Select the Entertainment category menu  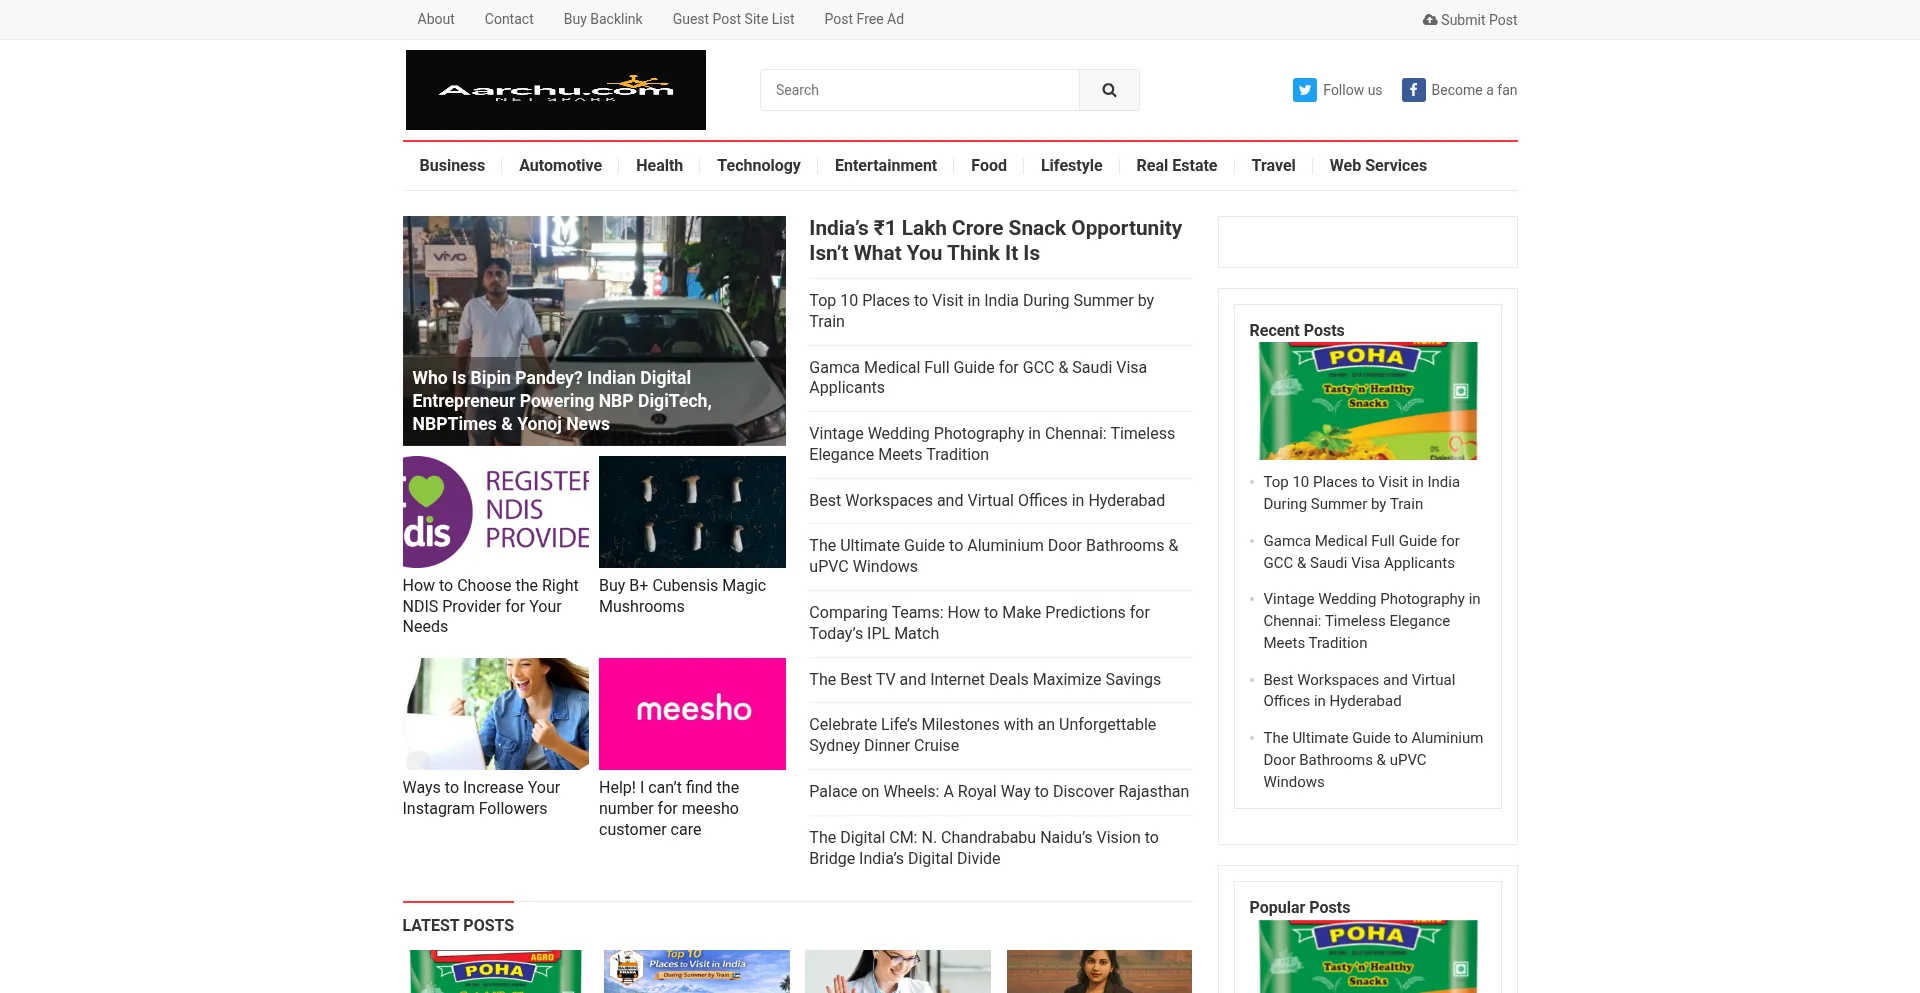coord(886,166)
